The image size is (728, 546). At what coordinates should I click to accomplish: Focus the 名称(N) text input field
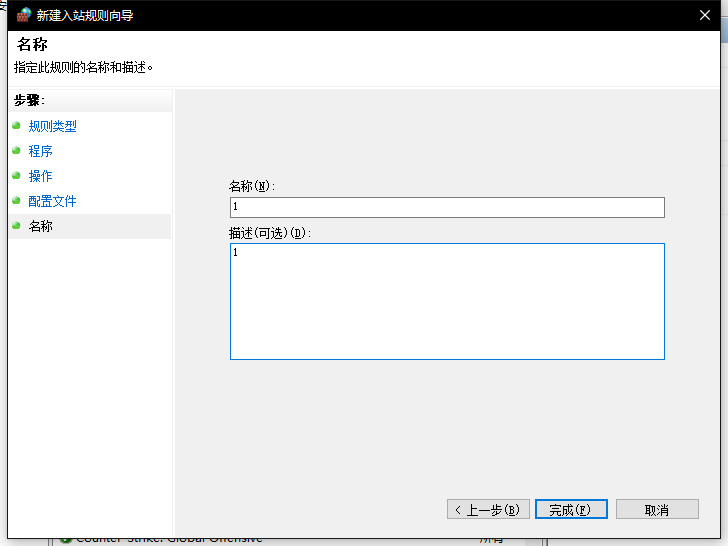446,207
